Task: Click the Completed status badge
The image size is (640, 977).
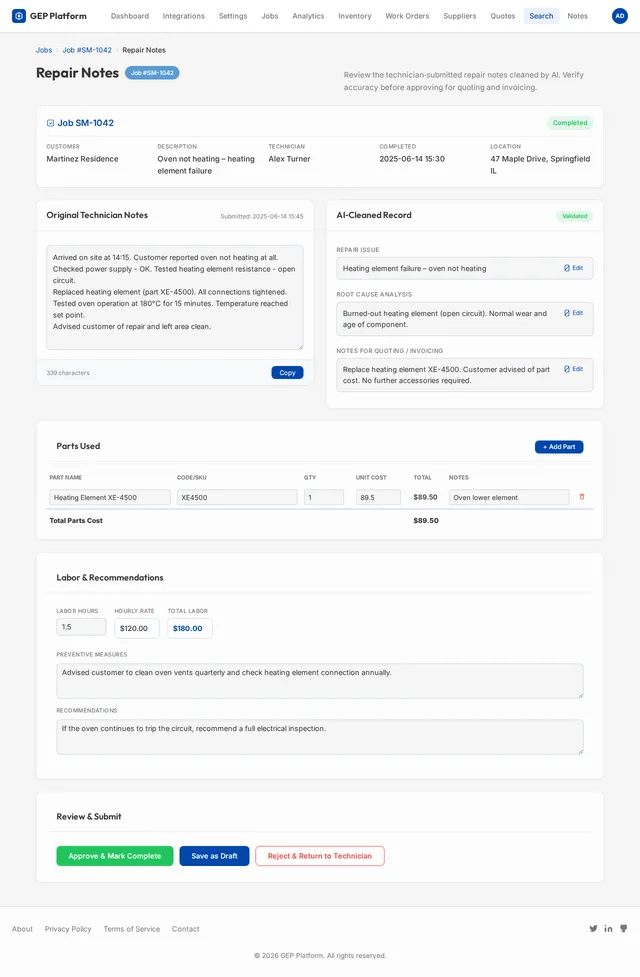Action: pyautogui.click(x=570, y=123)
